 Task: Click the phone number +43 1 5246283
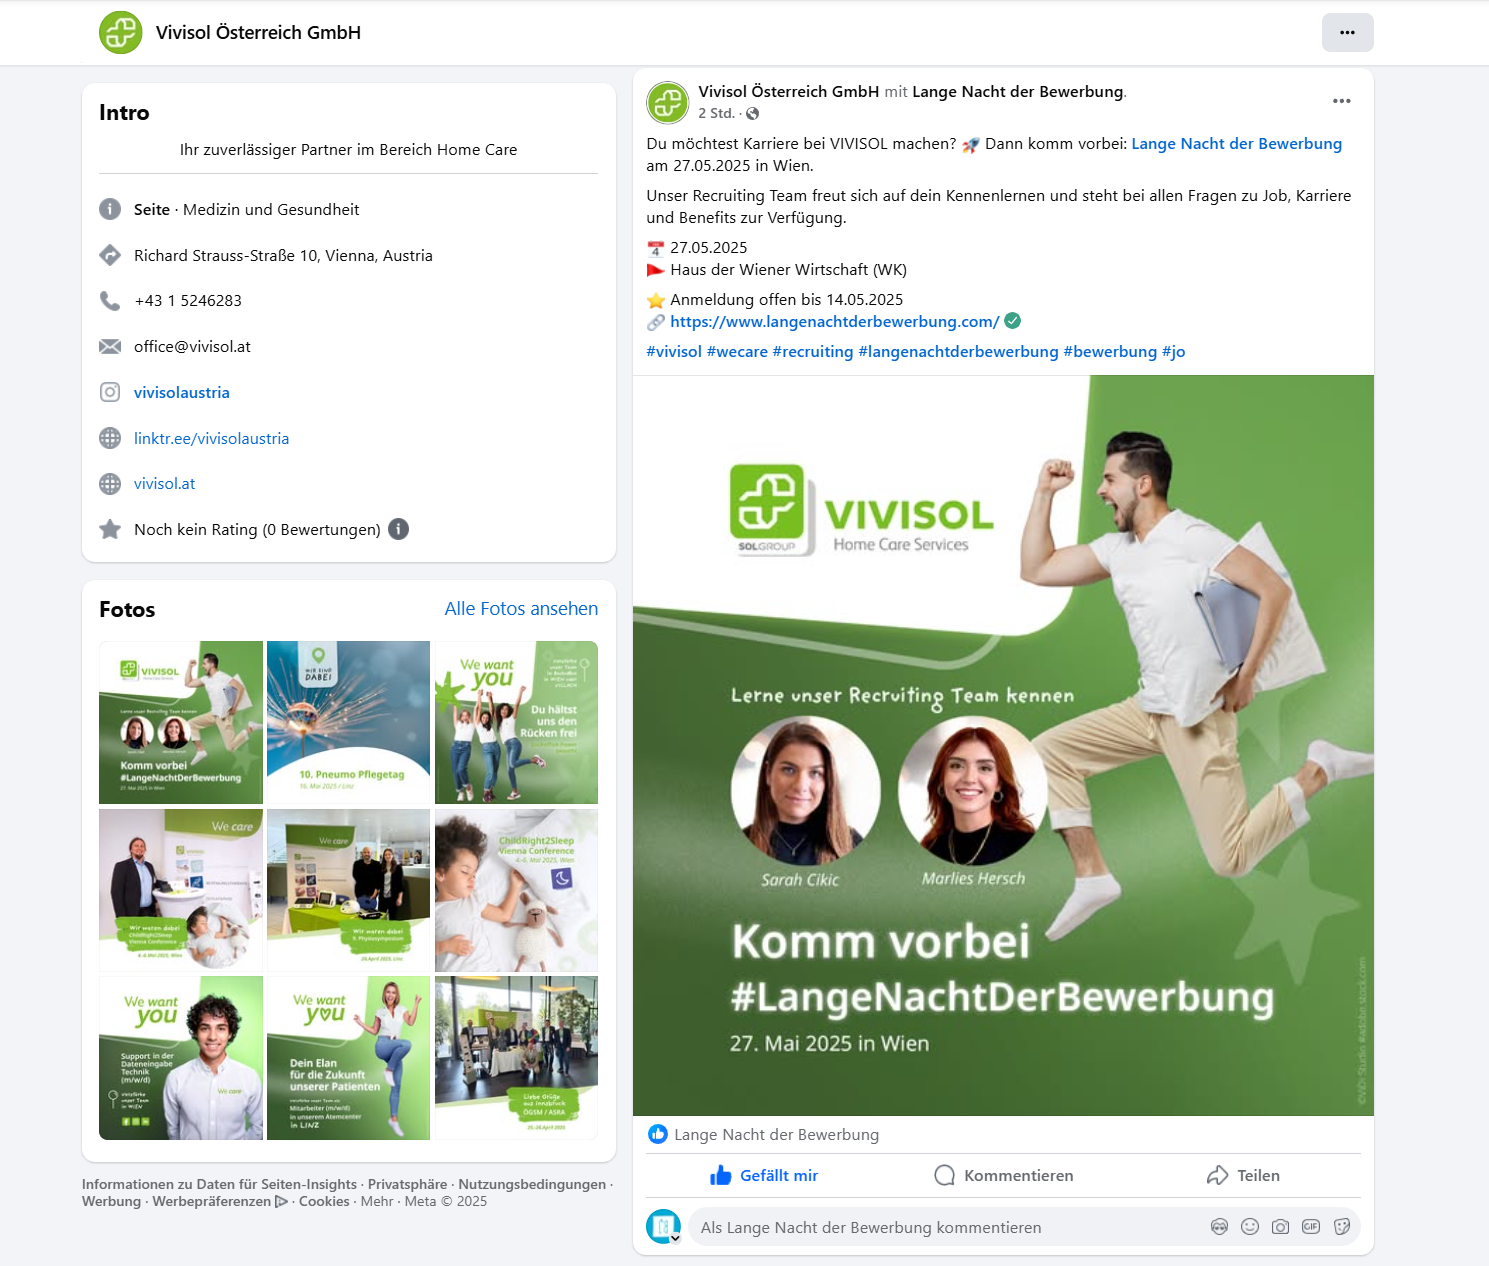click(188, 300)
